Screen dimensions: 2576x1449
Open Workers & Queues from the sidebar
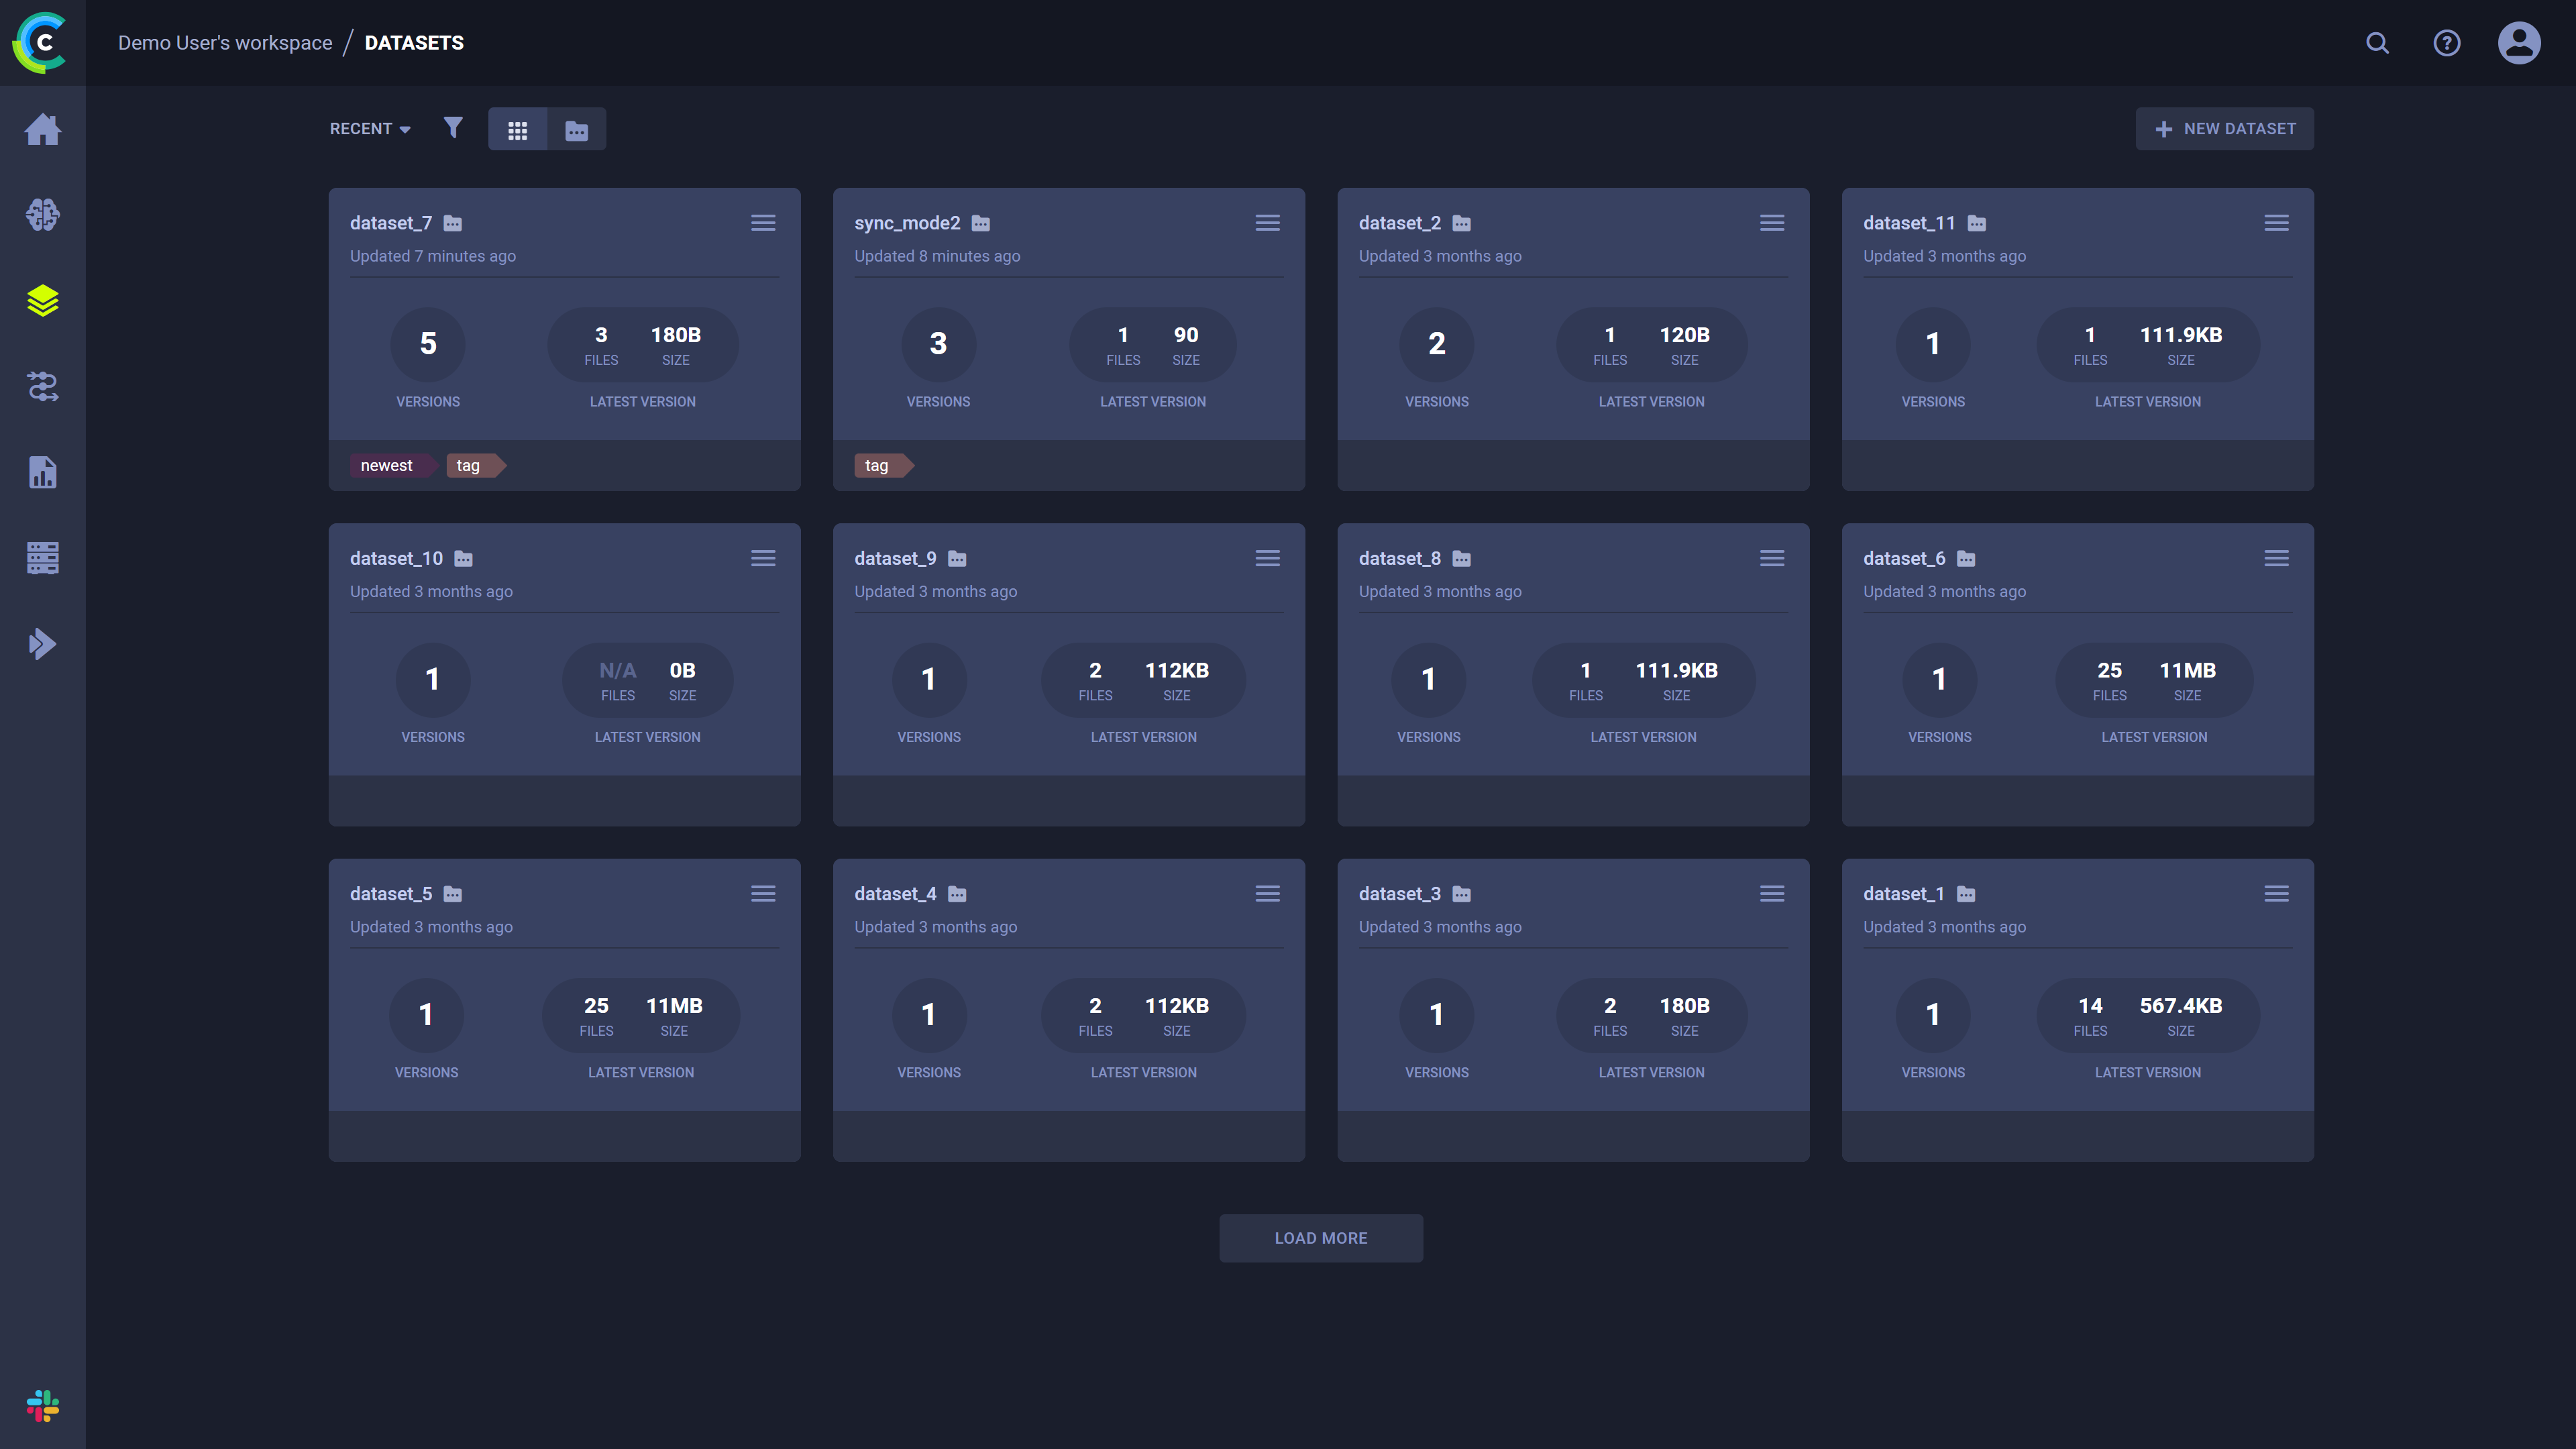click(42, 557)
